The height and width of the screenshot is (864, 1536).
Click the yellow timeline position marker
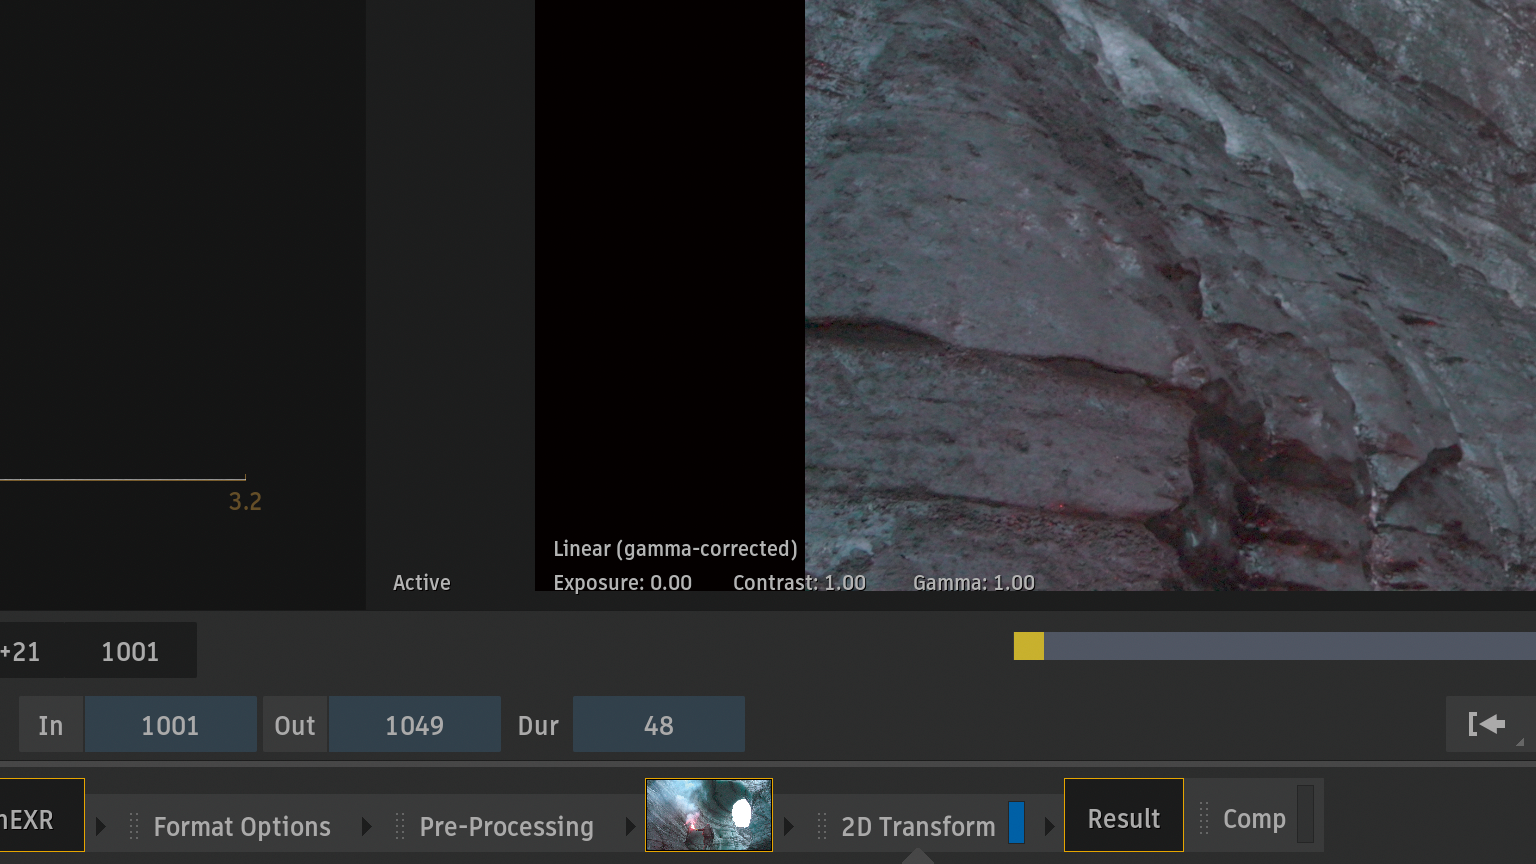point(1029,646)
